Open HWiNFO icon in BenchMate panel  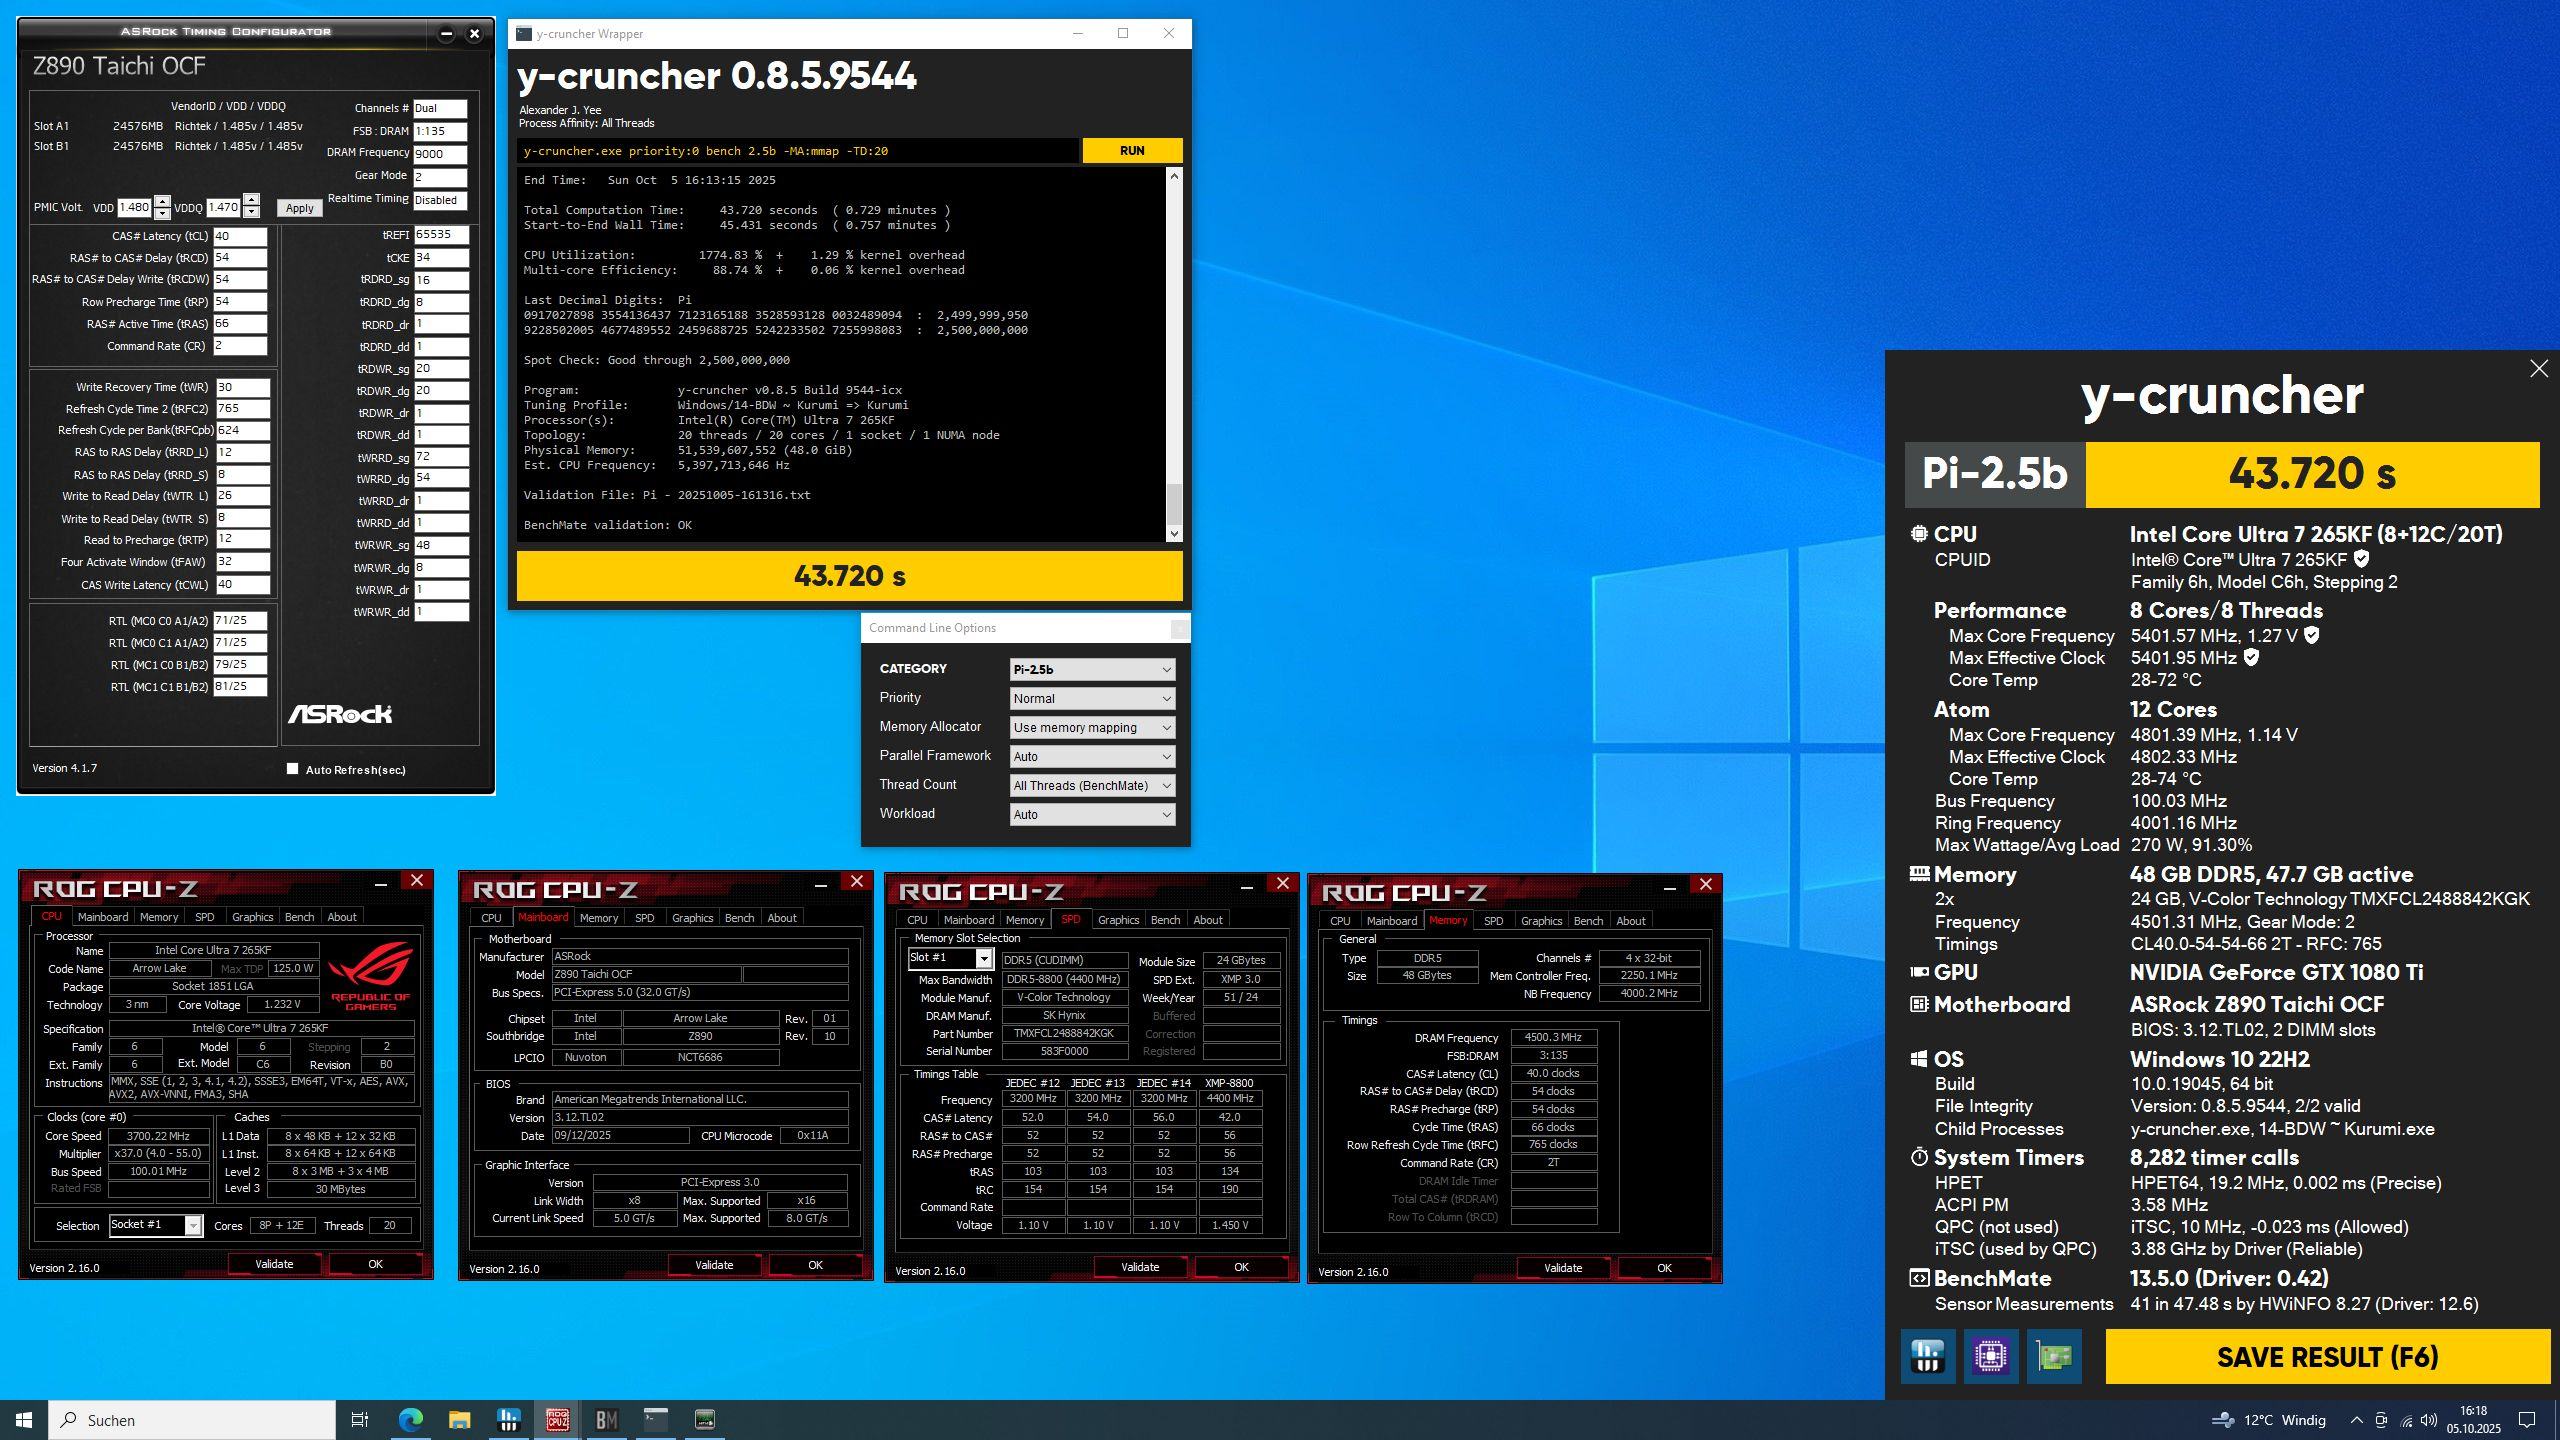point(1927,1357)
